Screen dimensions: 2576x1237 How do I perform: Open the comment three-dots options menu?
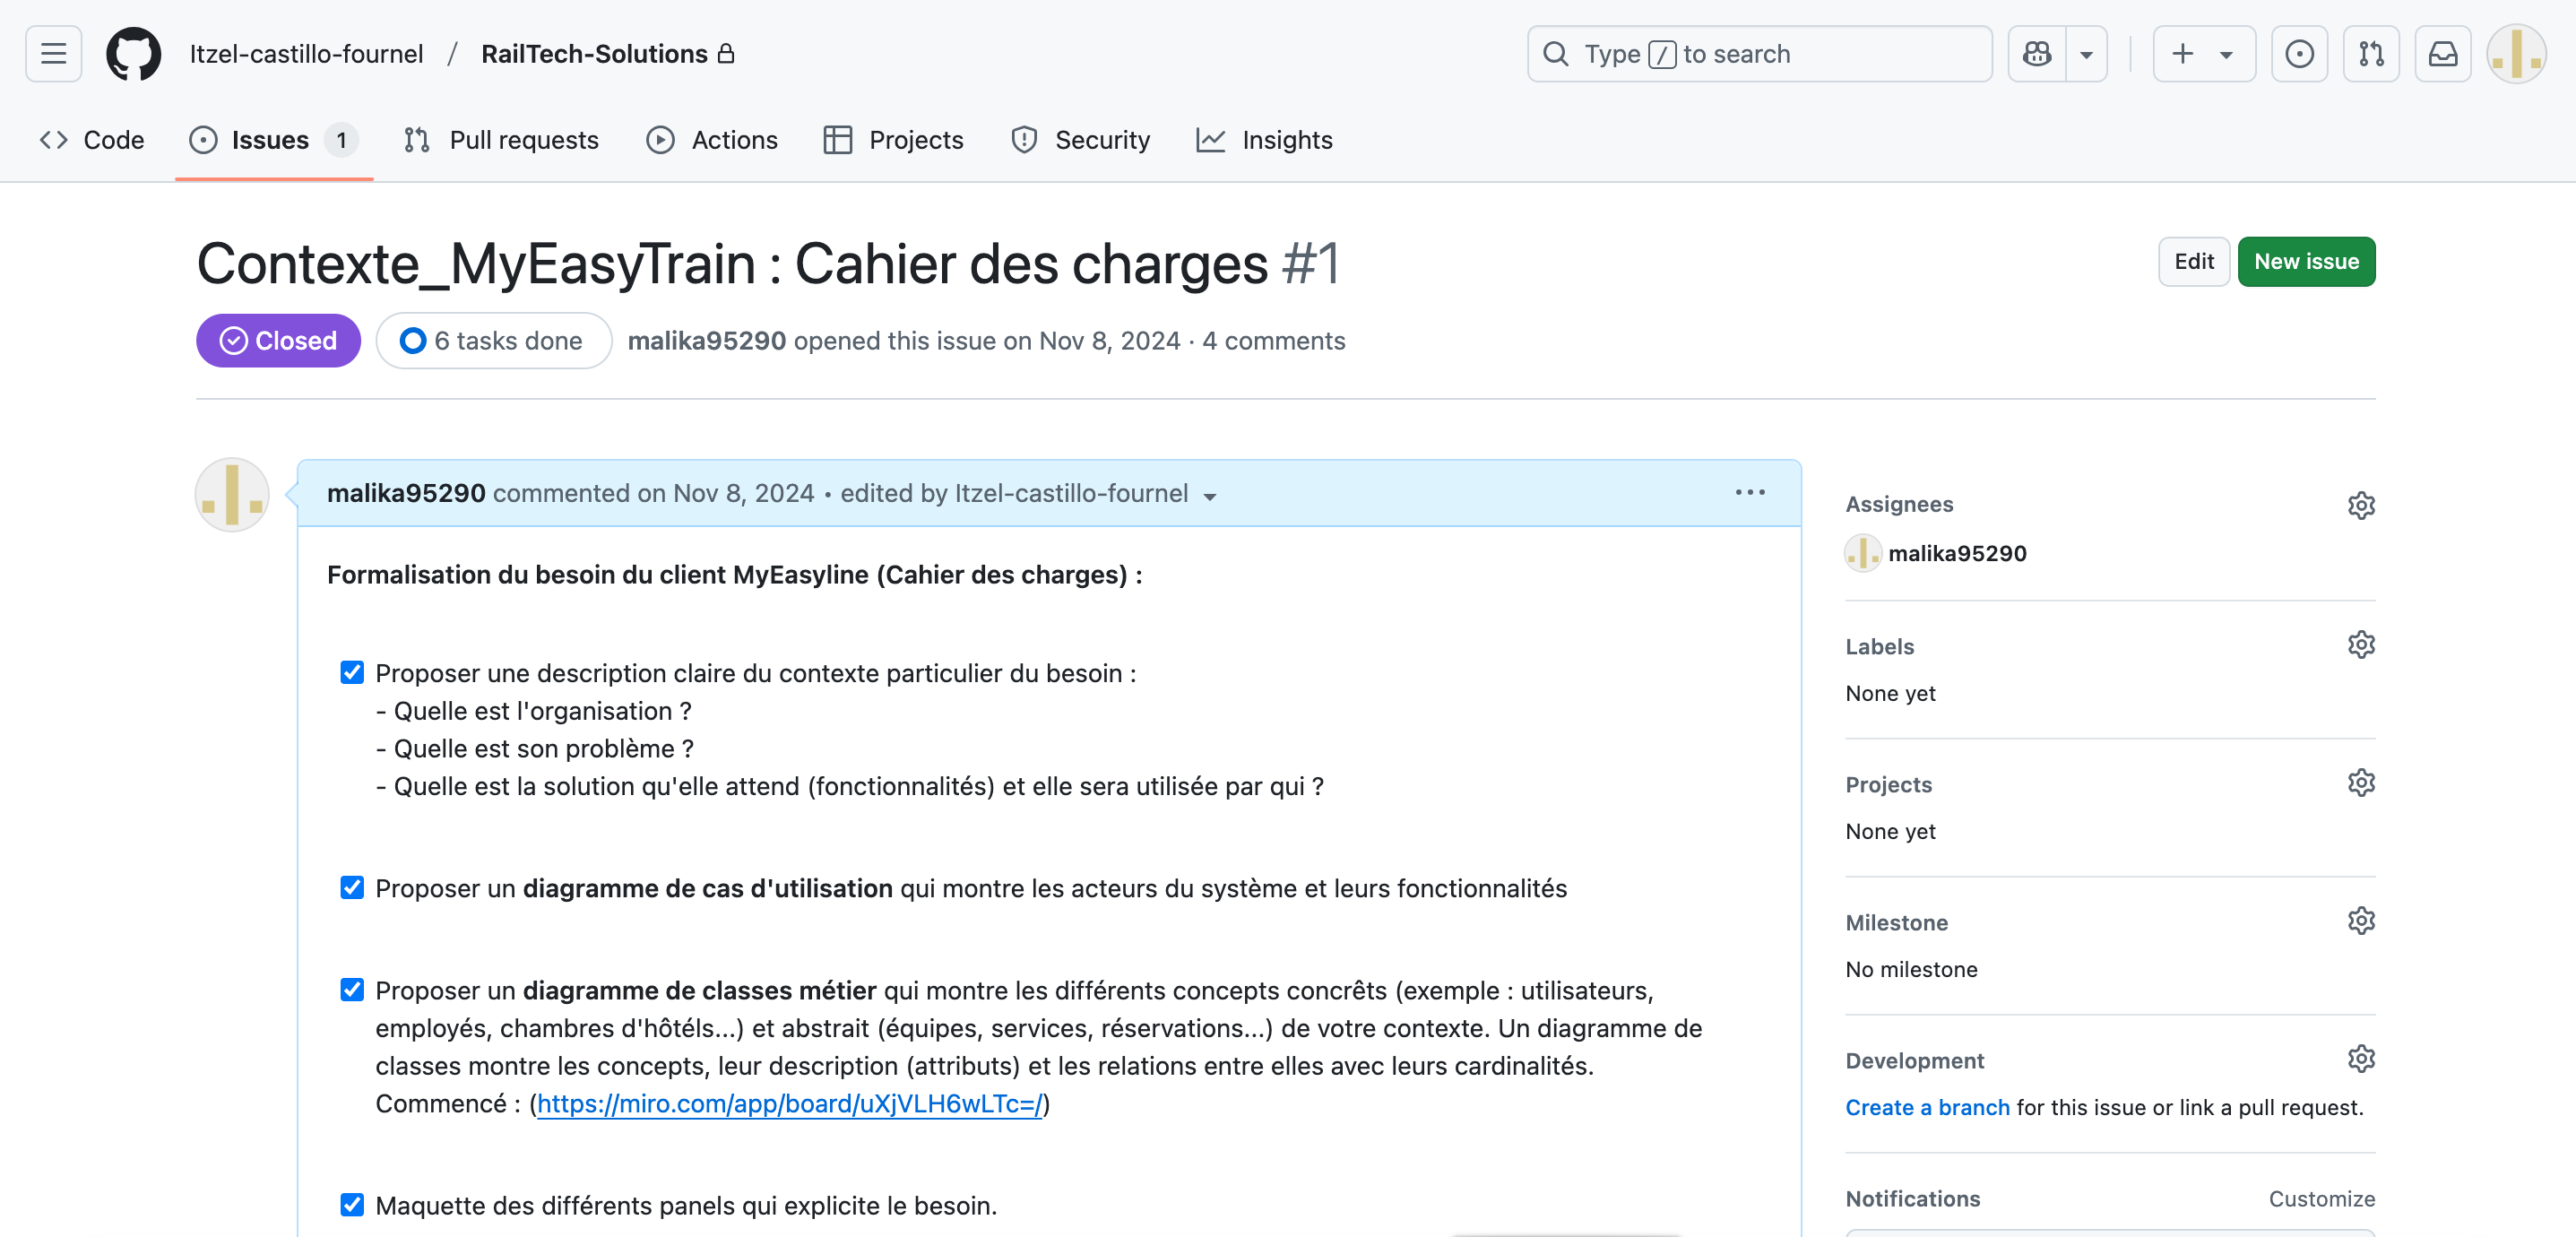tap(1750, 493)
